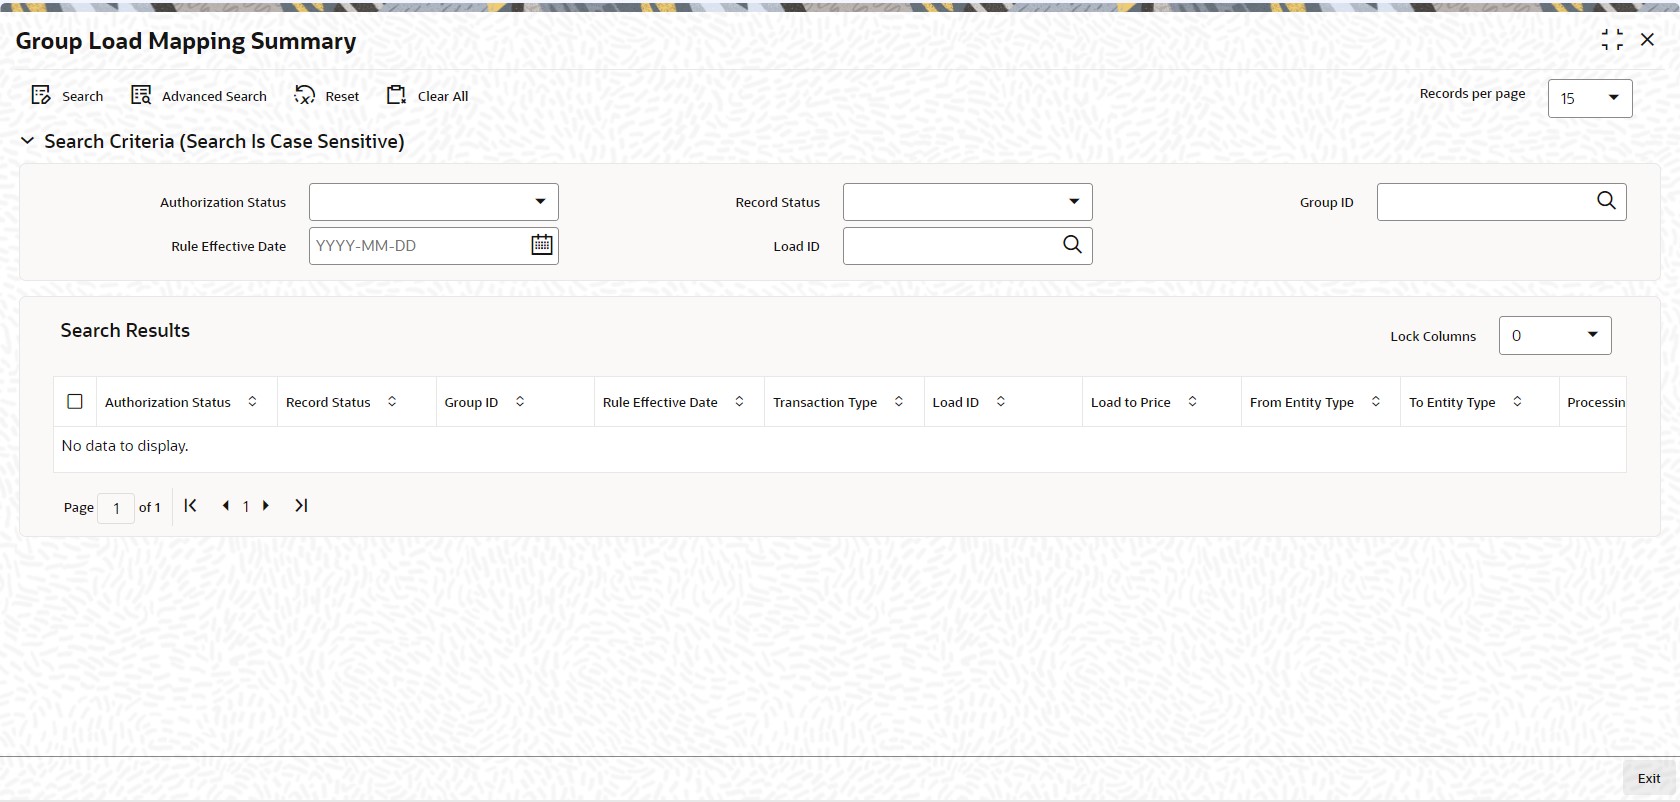Click the Search Results heading
The image size is (1680, 802).
click(x=125, y=331)
